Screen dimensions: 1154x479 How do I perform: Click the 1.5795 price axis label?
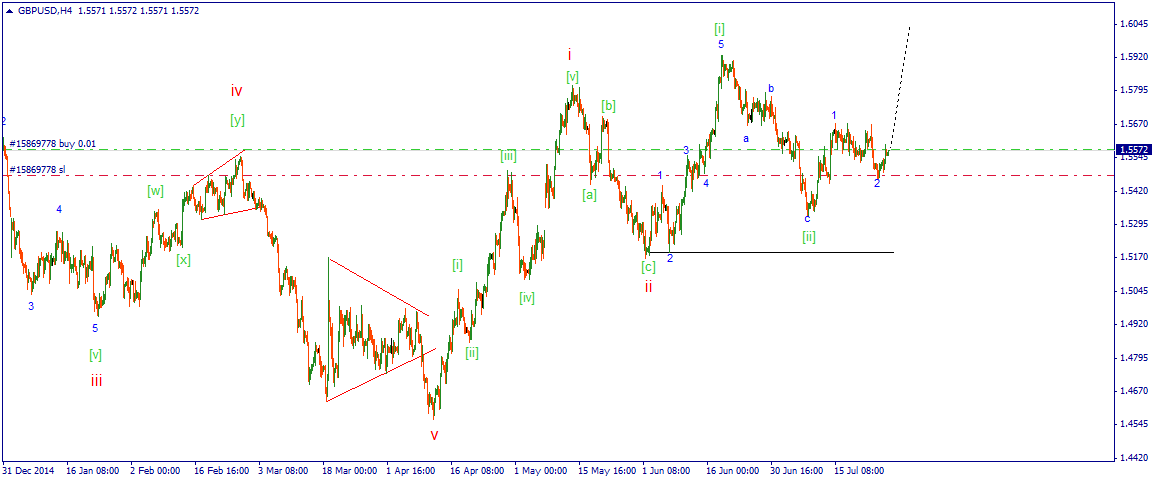1133,91
